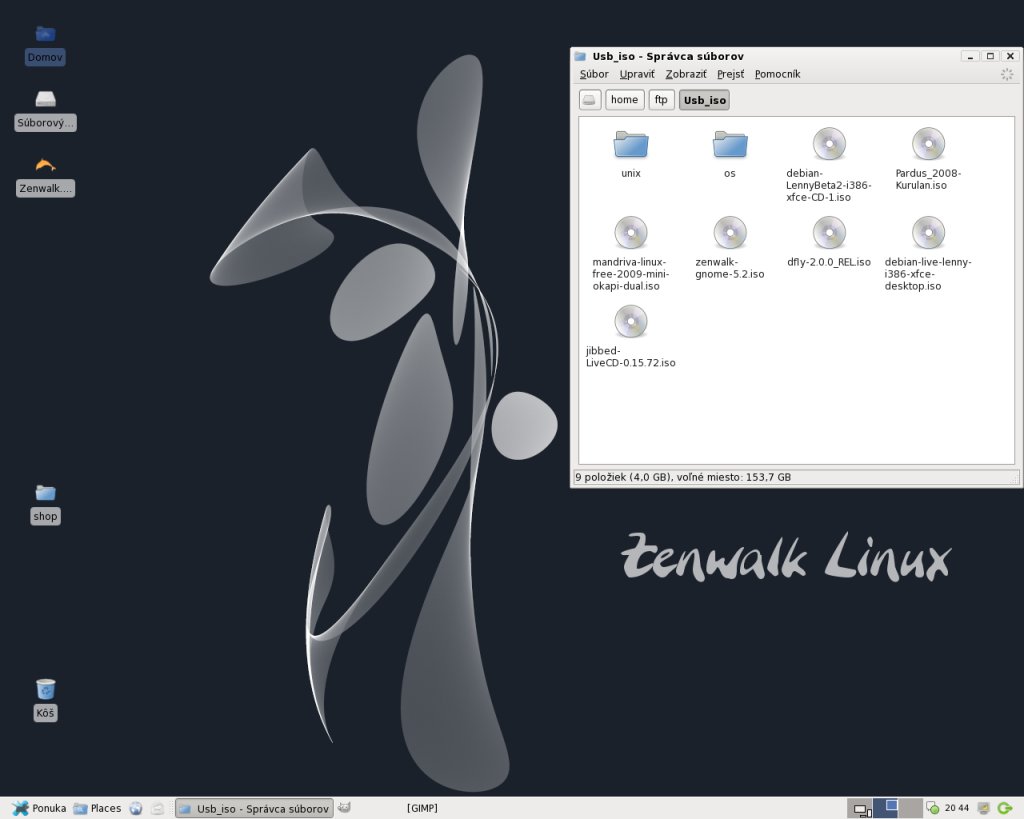Minimize the Usb_iso file manager window

click(x=970, y=56)
